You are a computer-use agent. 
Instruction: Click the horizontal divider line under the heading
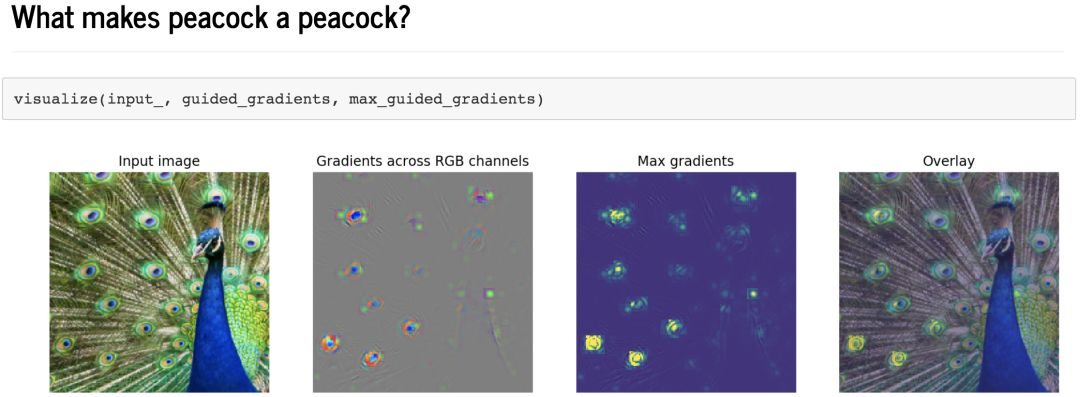pyautogui.click(x=539, y=51)
